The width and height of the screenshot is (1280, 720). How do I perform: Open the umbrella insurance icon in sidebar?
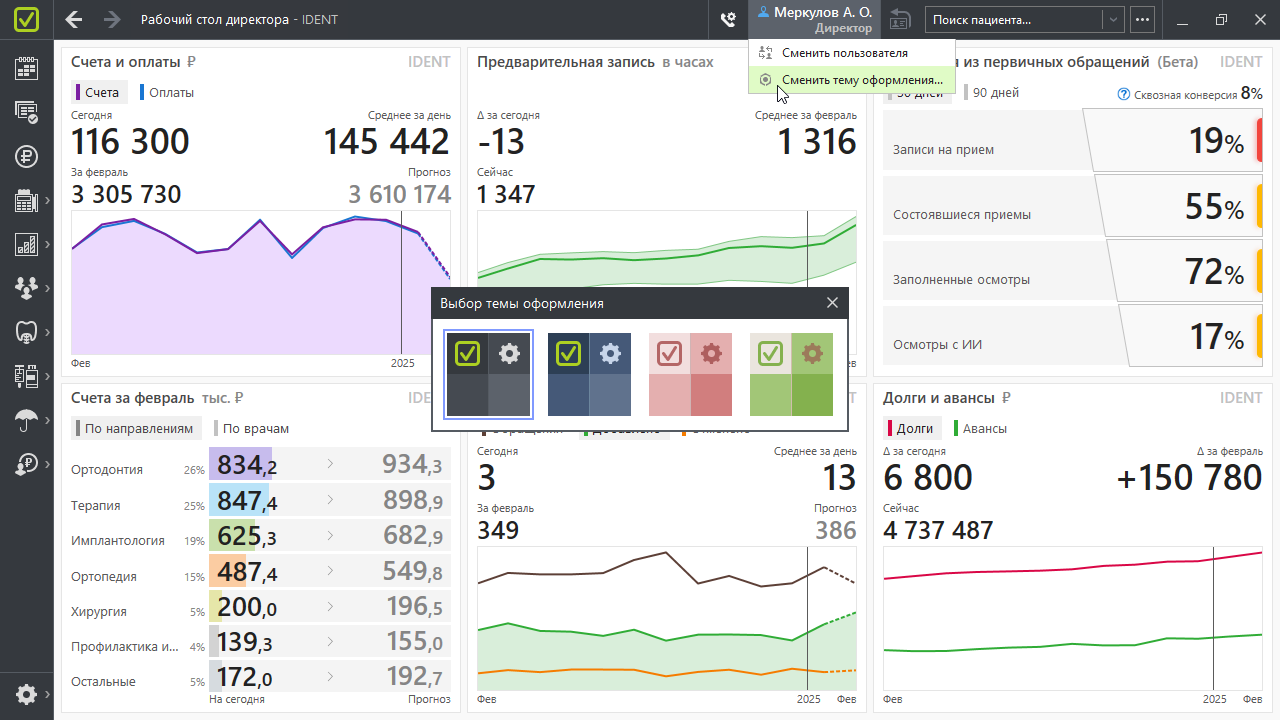[x=26, y=420]
